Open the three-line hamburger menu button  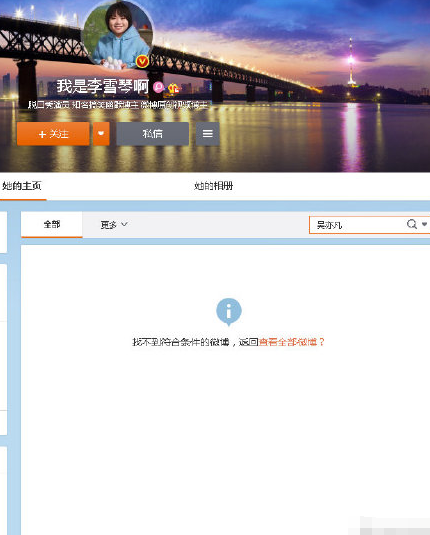(207, 134)
